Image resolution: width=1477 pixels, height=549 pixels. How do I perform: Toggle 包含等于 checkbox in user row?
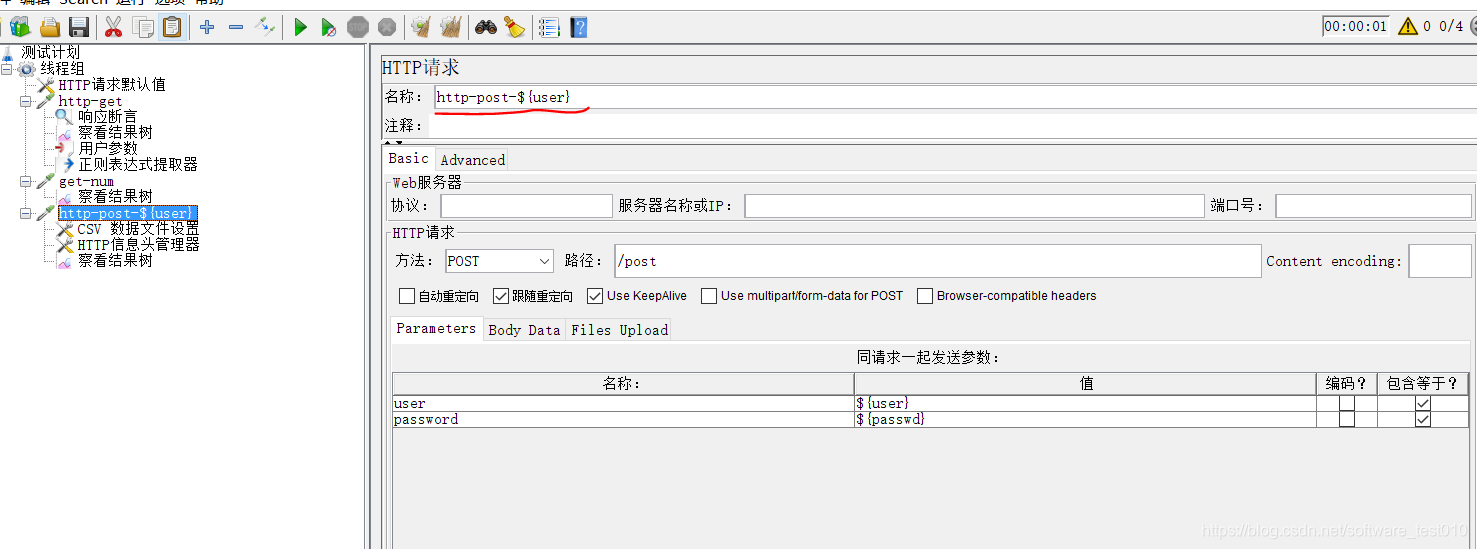[1423, 403]
